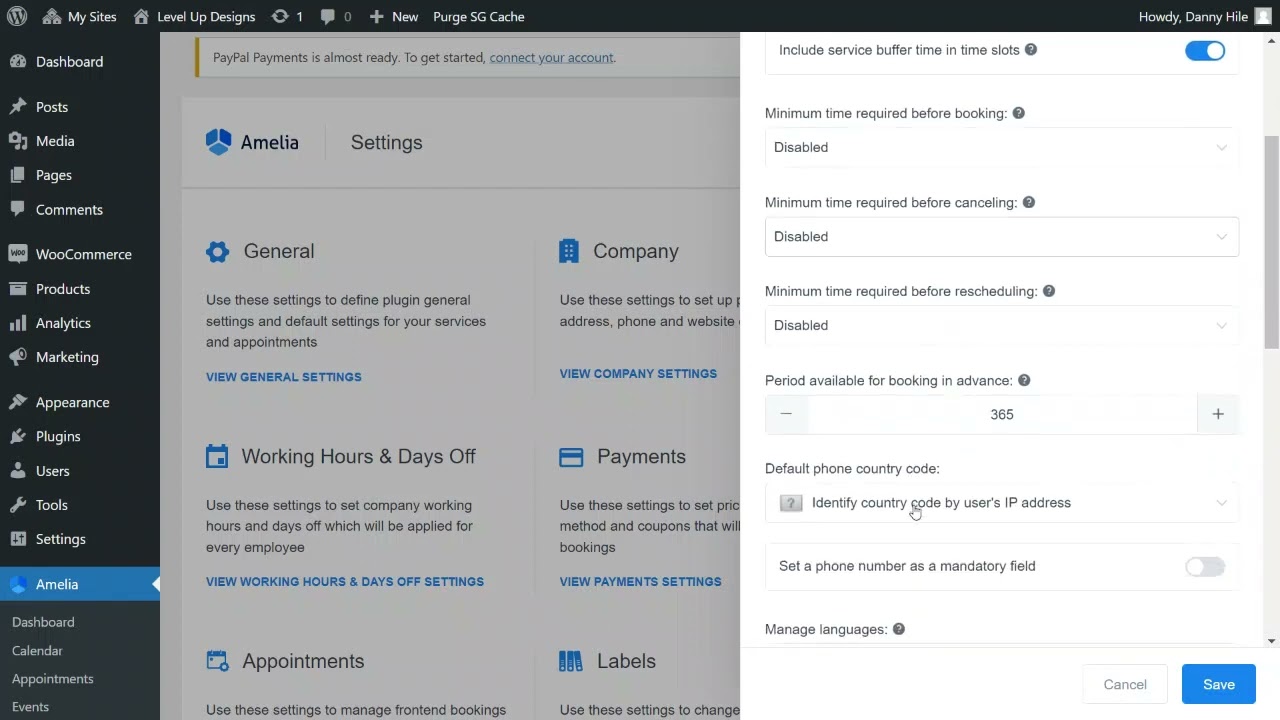The image size is (1280, 720).
Task: Click the WooCommerce icon in sidebar
Action: coord(18,254)
